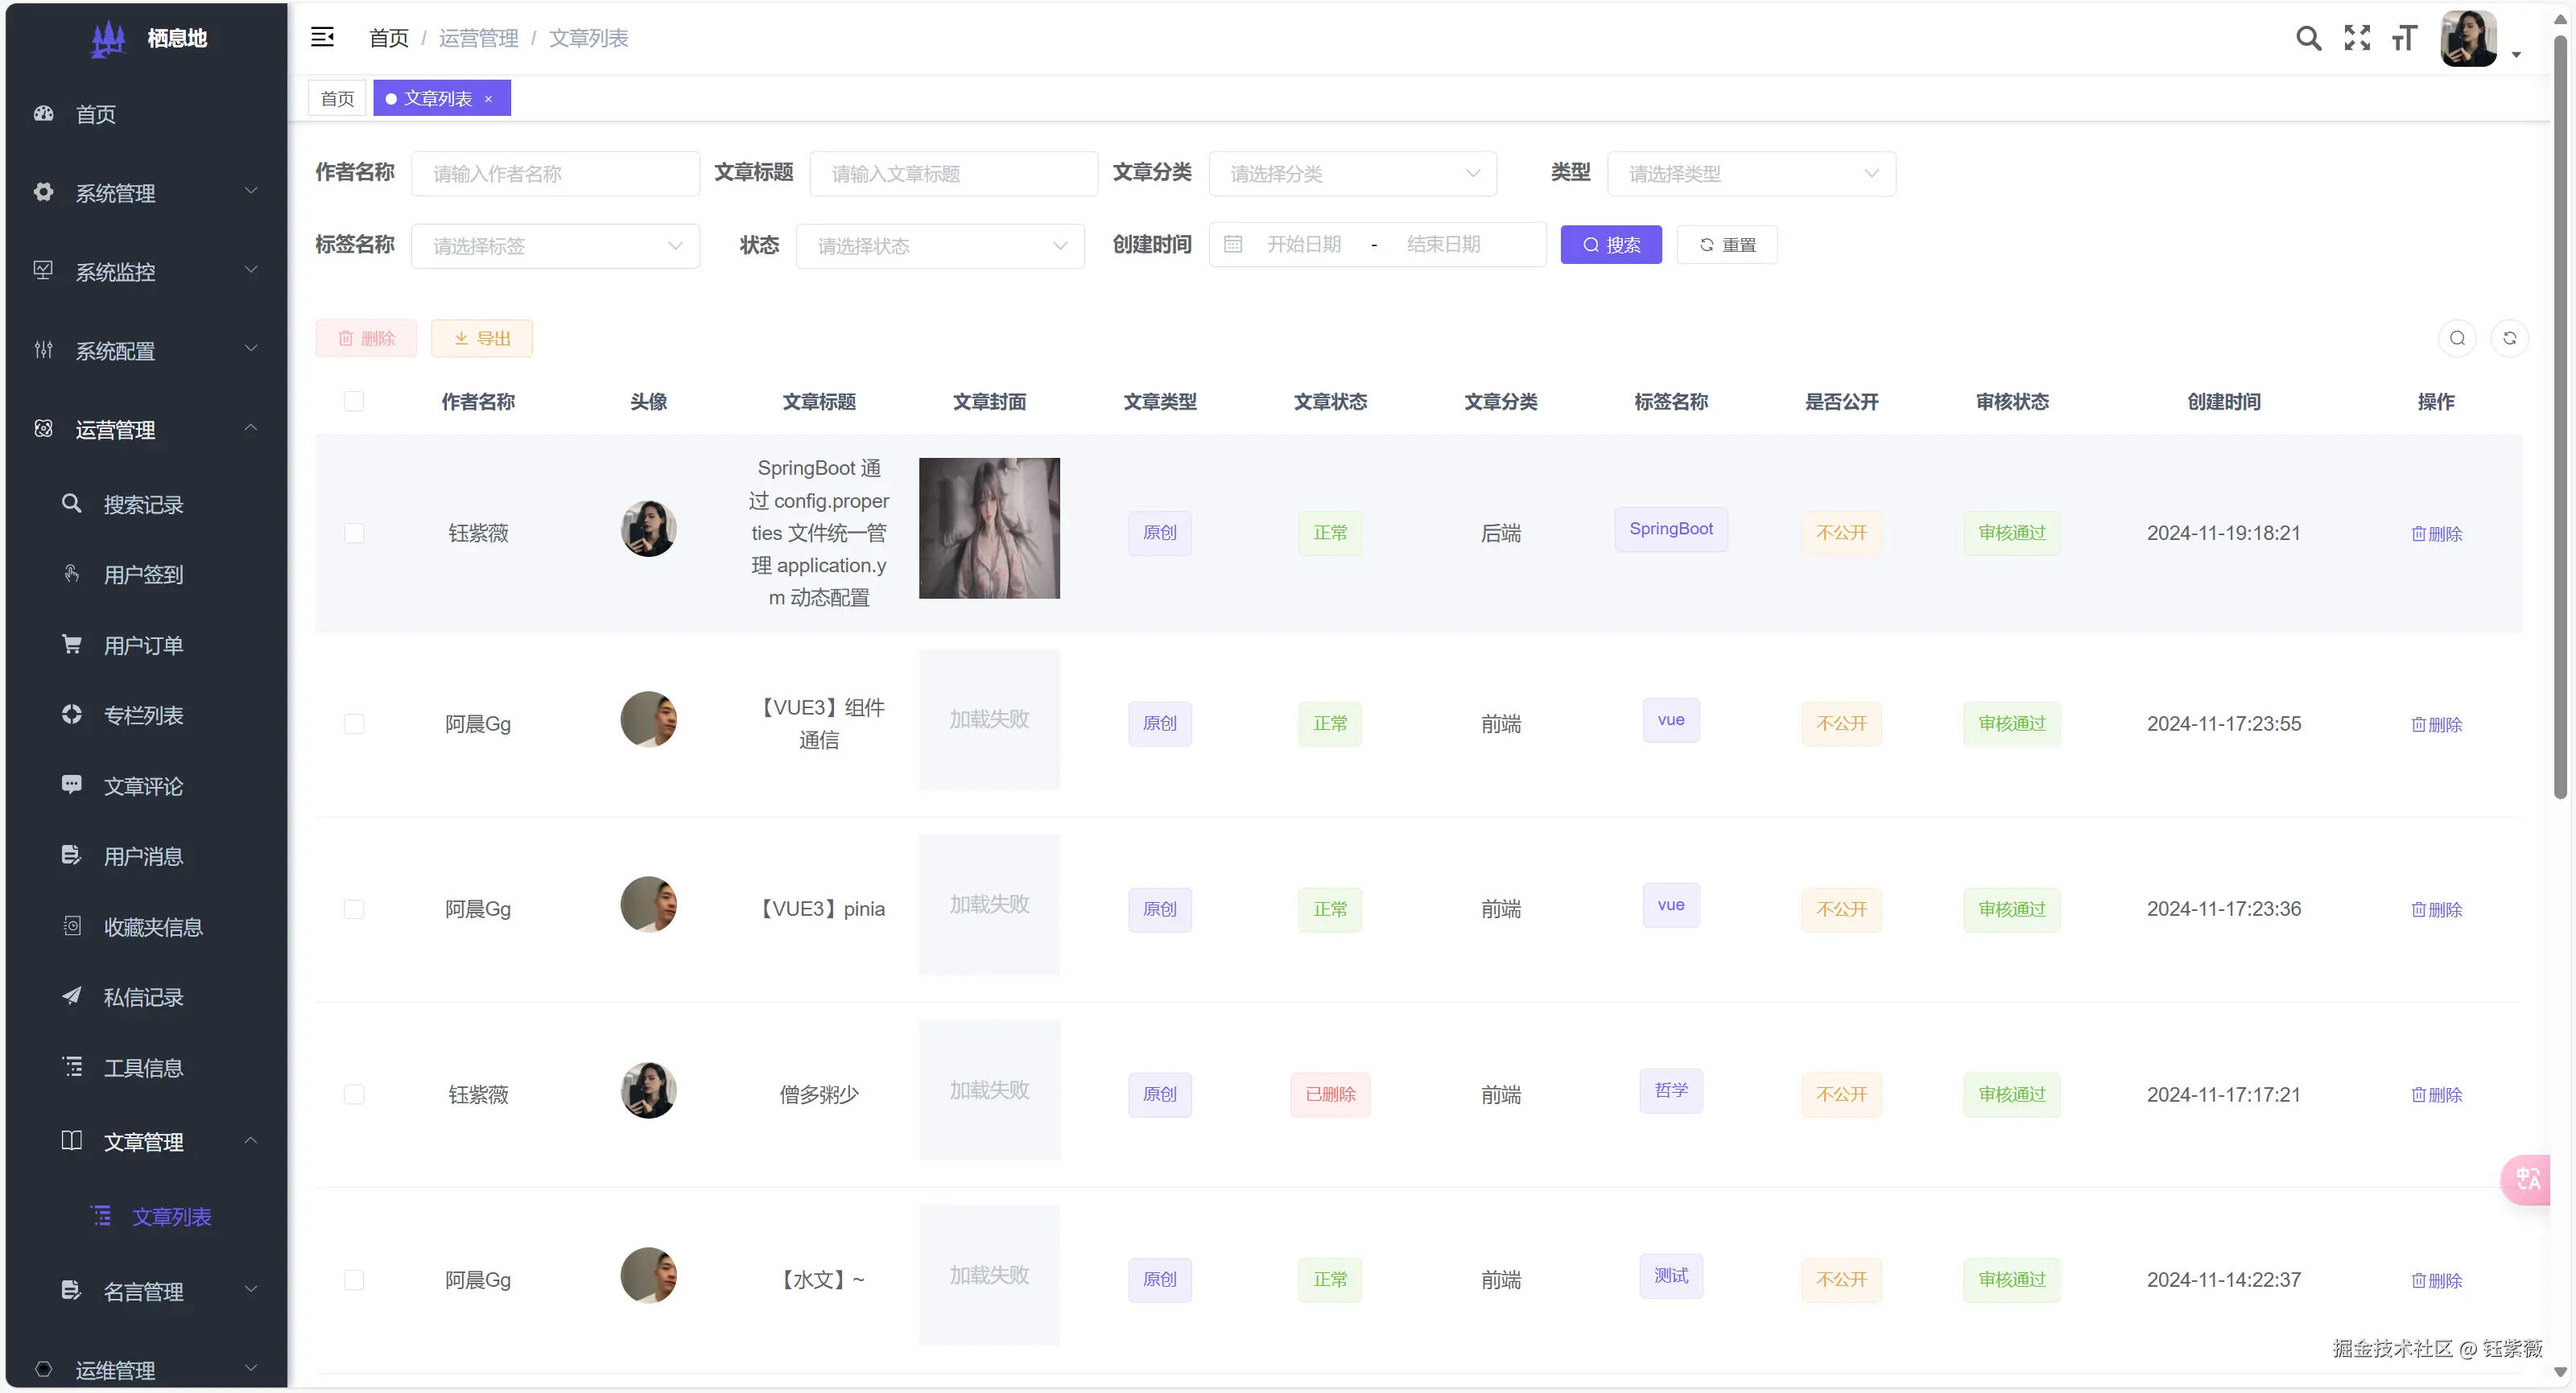The width and height of the screenshot is (2576, 1393).
Task: Close the 文章列表 tab with x
Action: (488, 99)
